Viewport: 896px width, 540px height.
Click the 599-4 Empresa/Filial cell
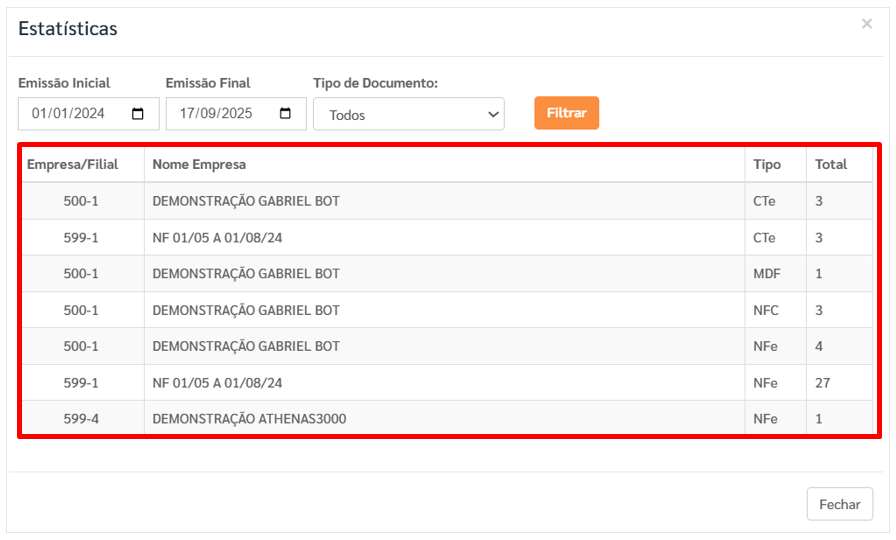click(x=81, y=419)
